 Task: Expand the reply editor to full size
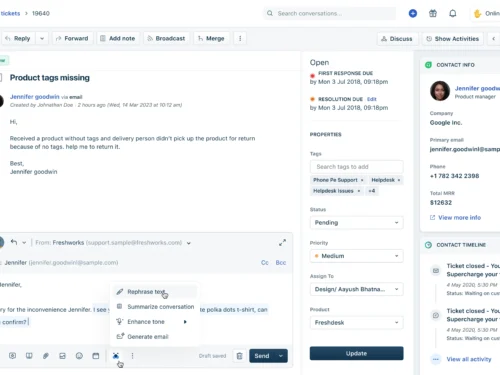click(x=282, y=243)
